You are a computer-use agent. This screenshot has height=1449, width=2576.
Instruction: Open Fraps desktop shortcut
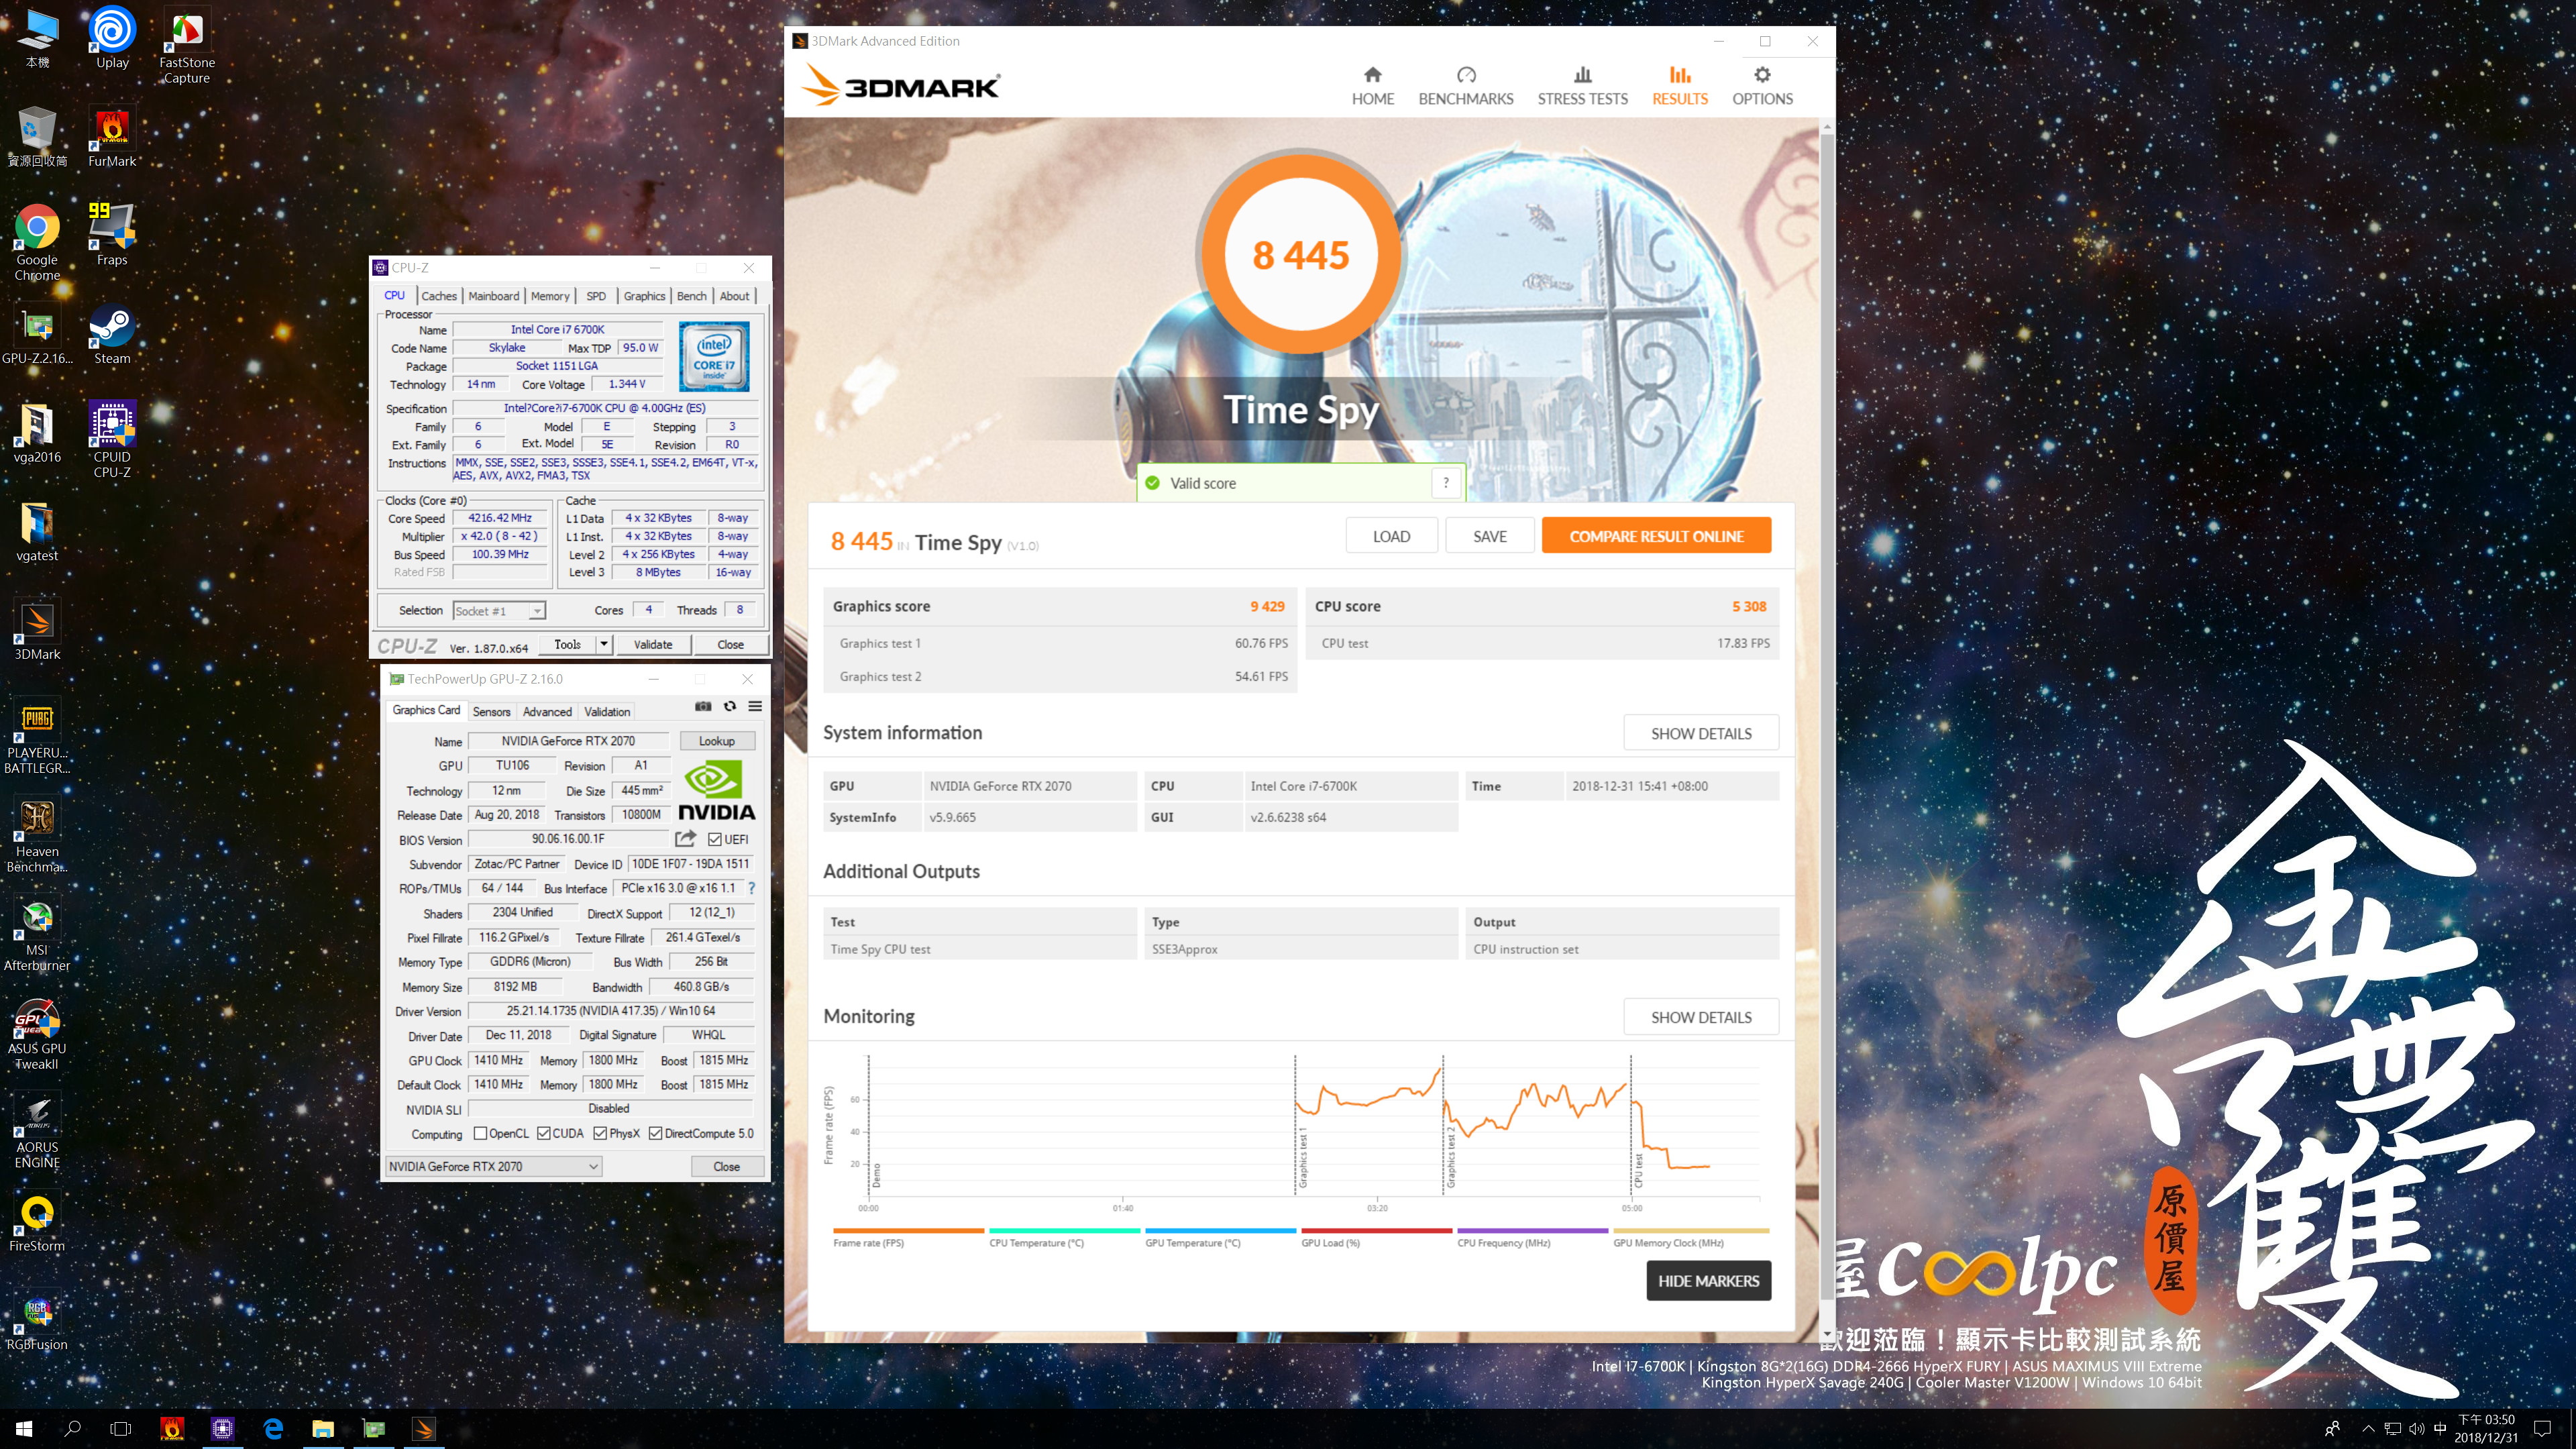[112, 235]
